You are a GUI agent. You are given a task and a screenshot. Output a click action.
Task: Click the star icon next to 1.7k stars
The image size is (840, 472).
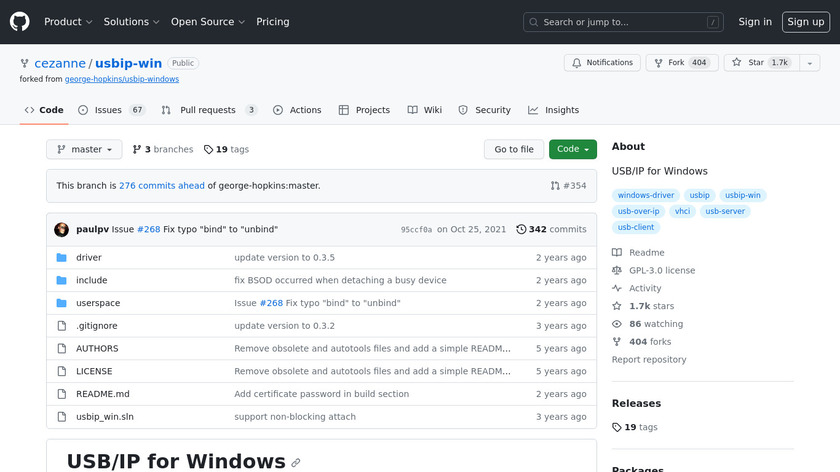[617, 306]
